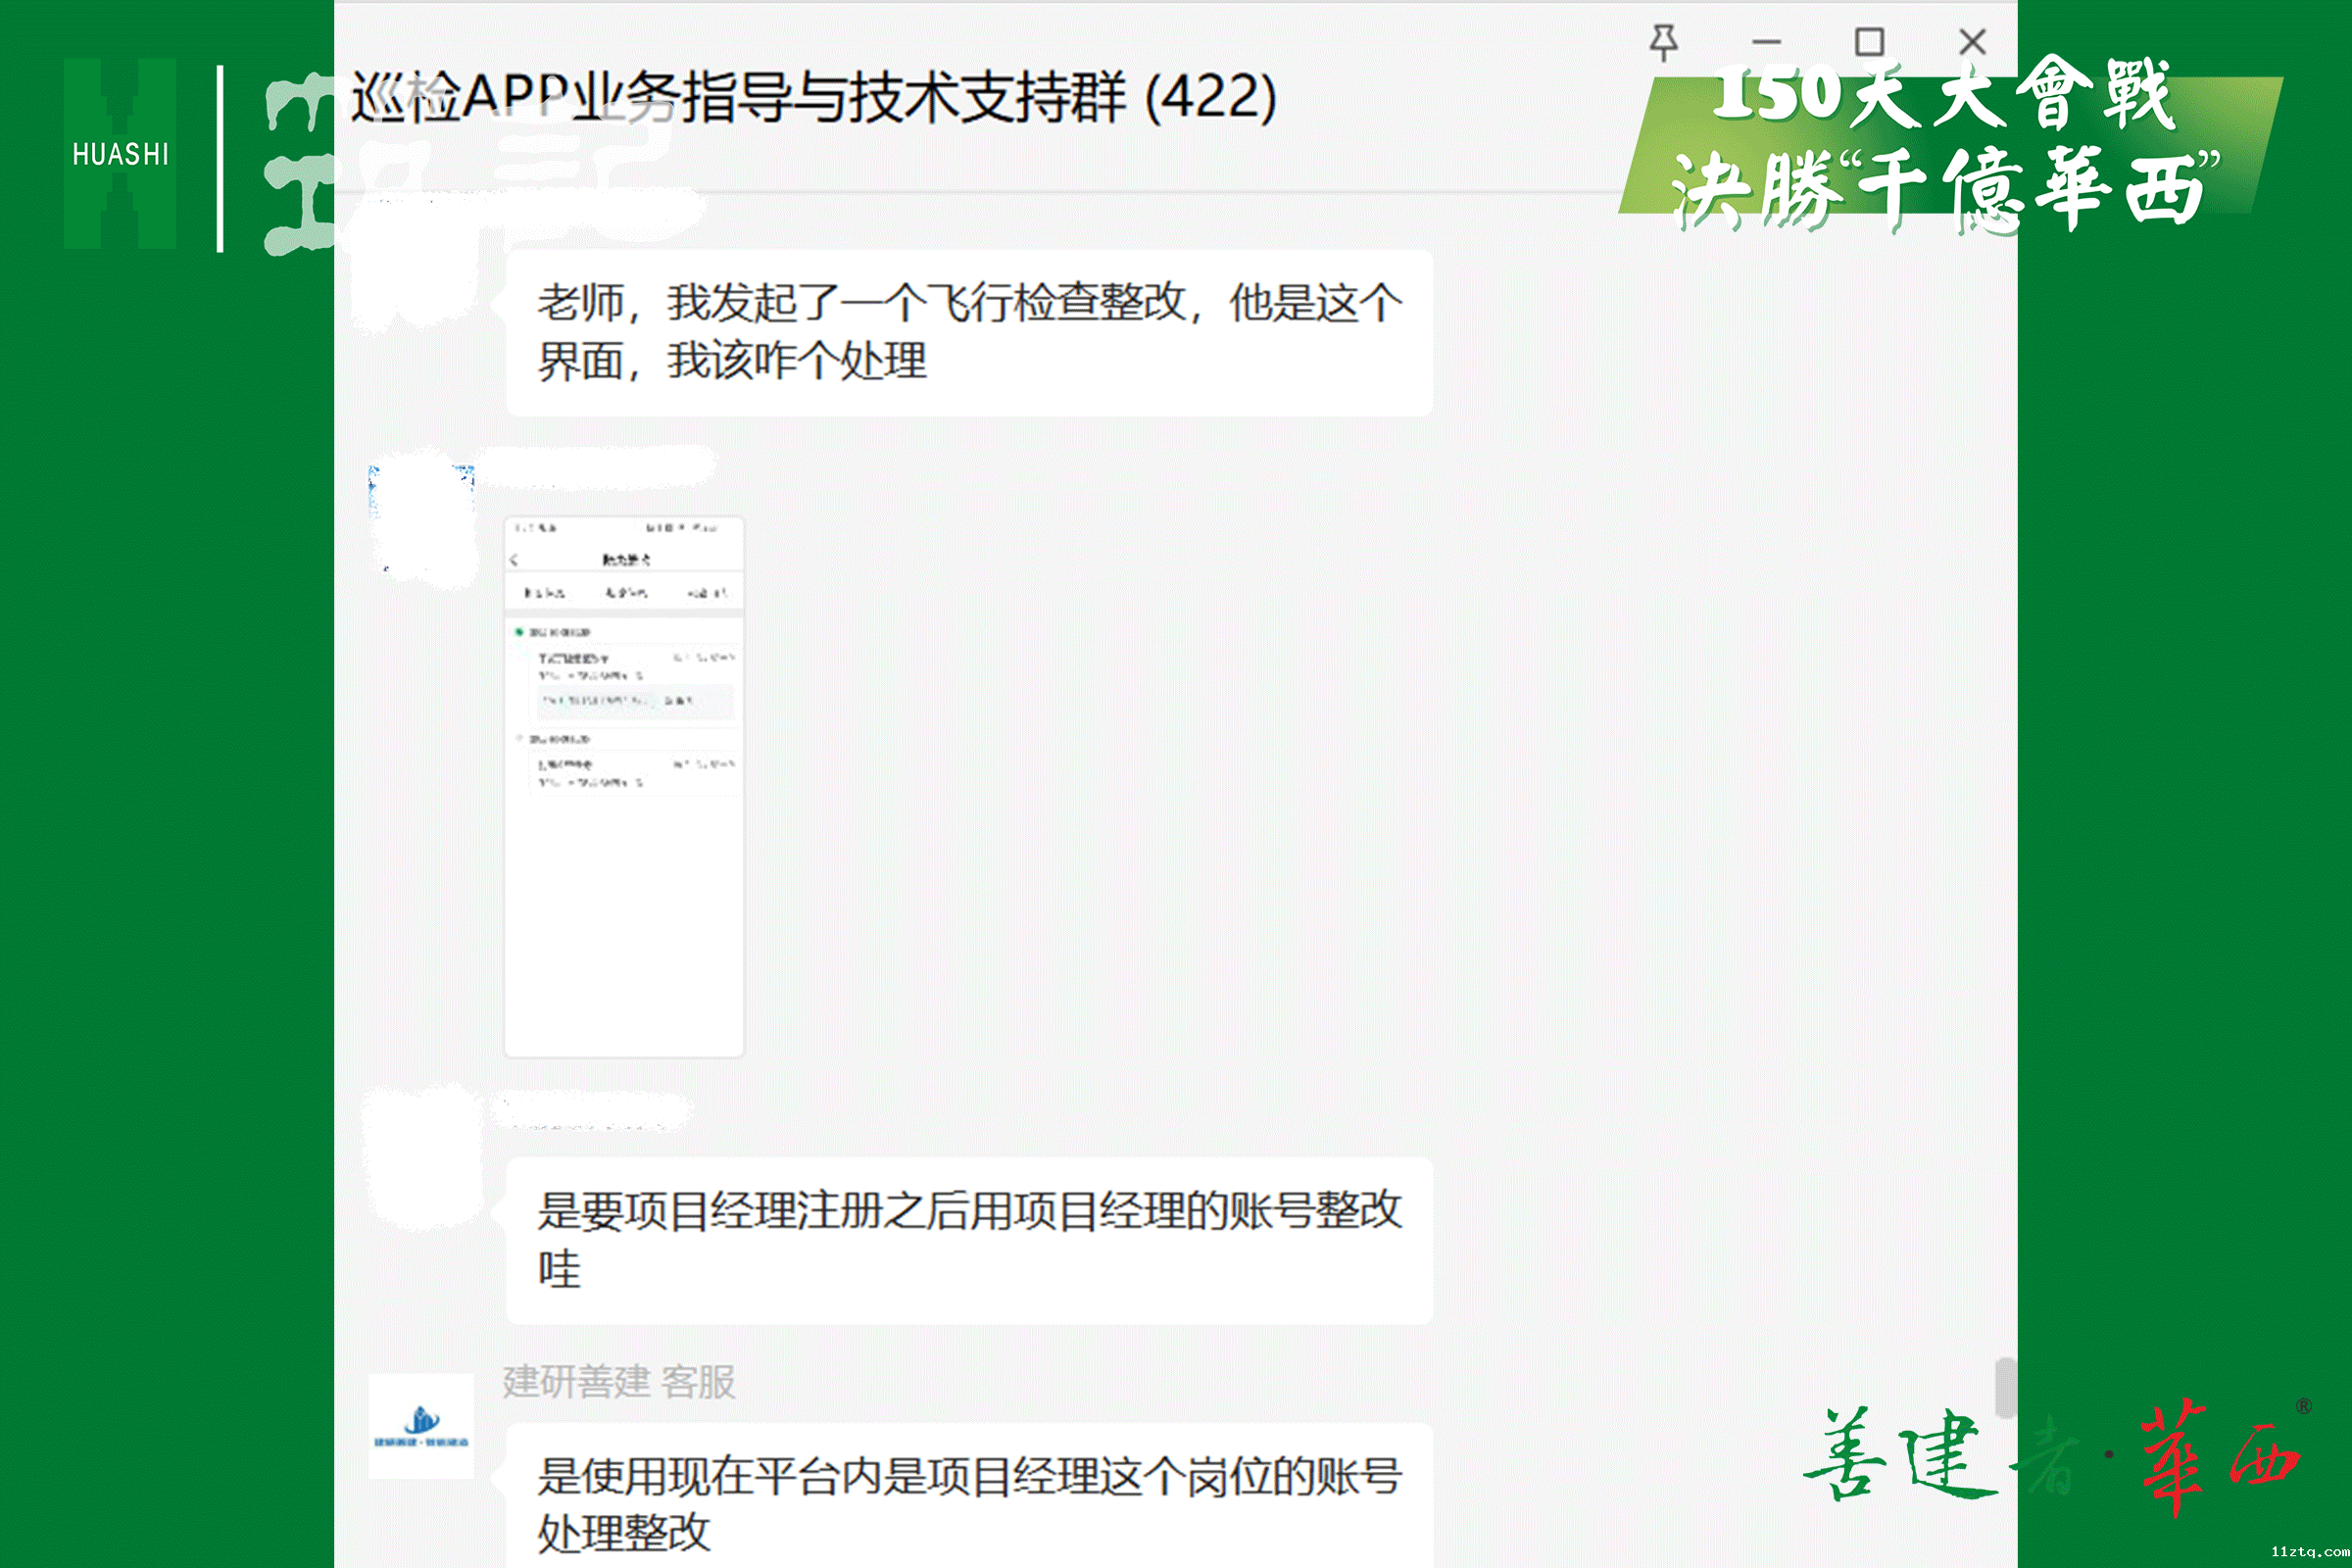Pin the chat window on top
Viewport: 2352px width, 1568px height.
[x=1663, y=42]
